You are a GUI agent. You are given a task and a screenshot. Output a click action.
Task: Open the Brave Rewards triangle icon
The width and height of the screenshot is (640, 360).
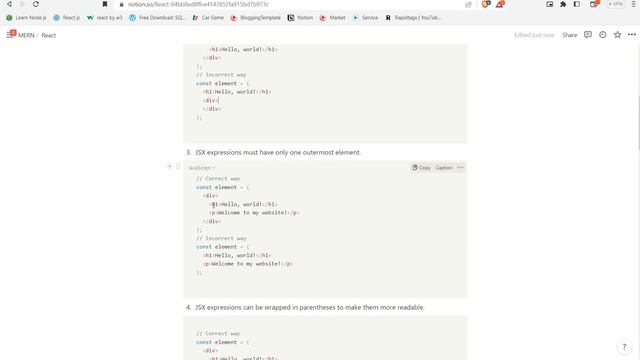point(500,4)
